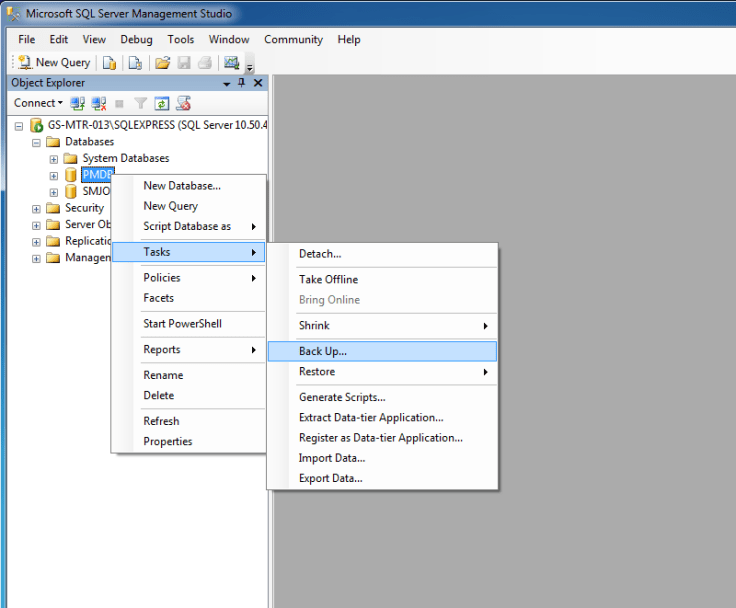Screen dimensions: 736x608
Task: Expand the System Databases folder
Action: click(x=54, y=159)
